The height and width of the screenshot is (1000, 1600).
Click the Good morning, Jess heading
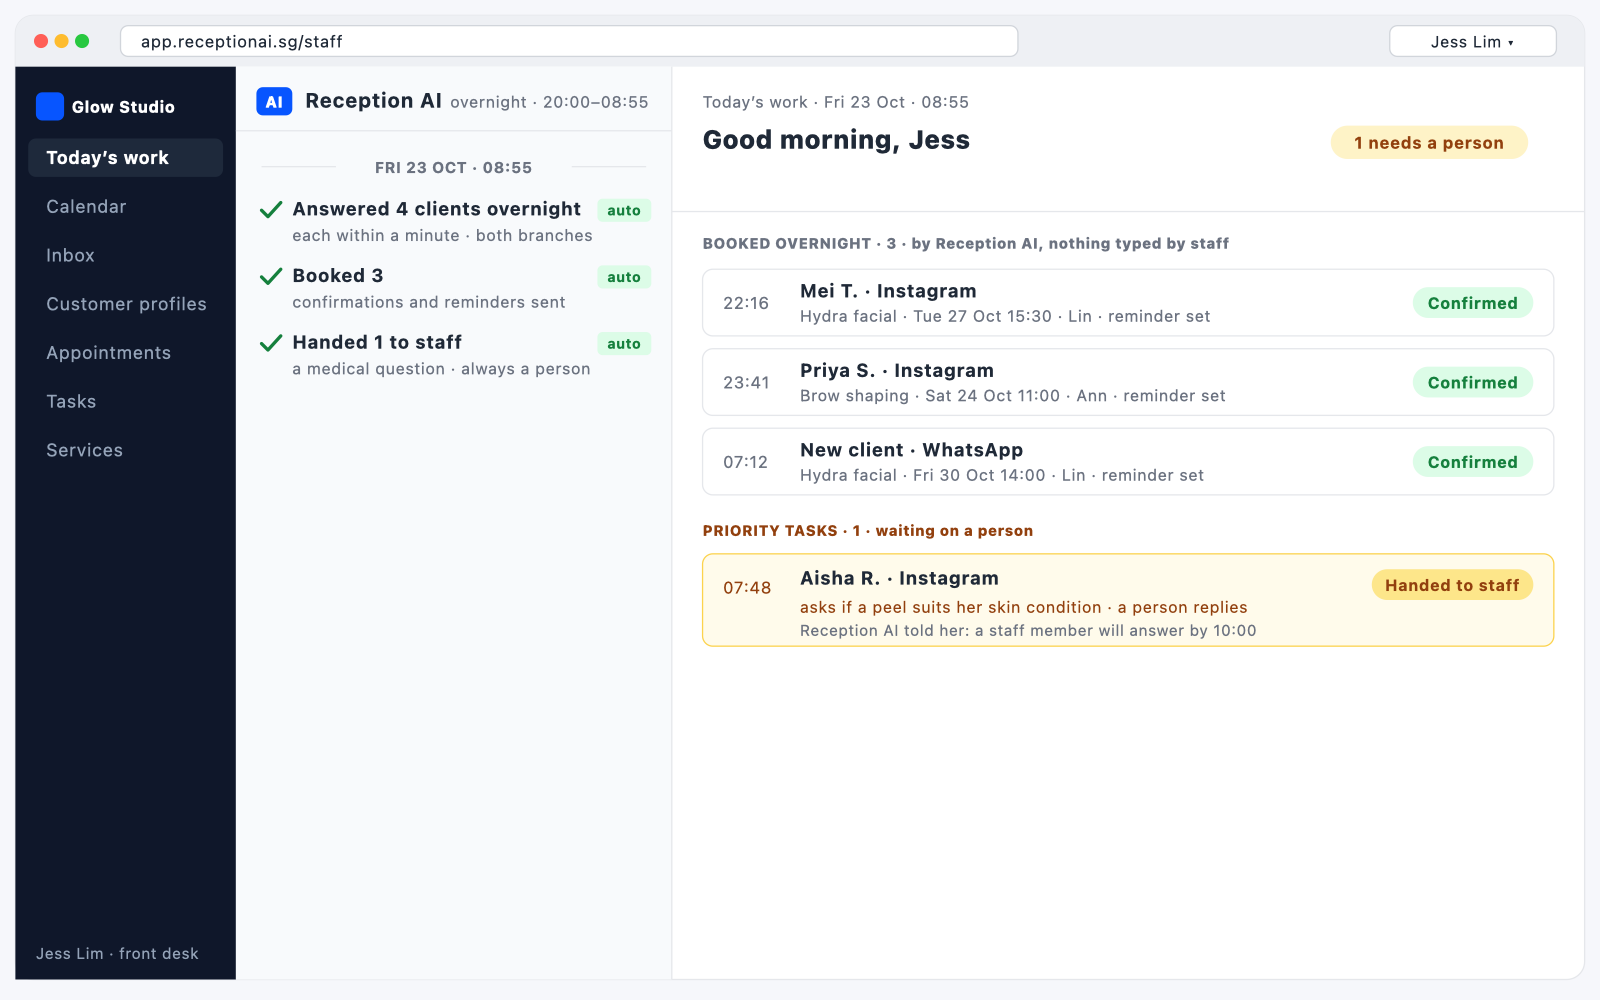click(x=836, y=140)
